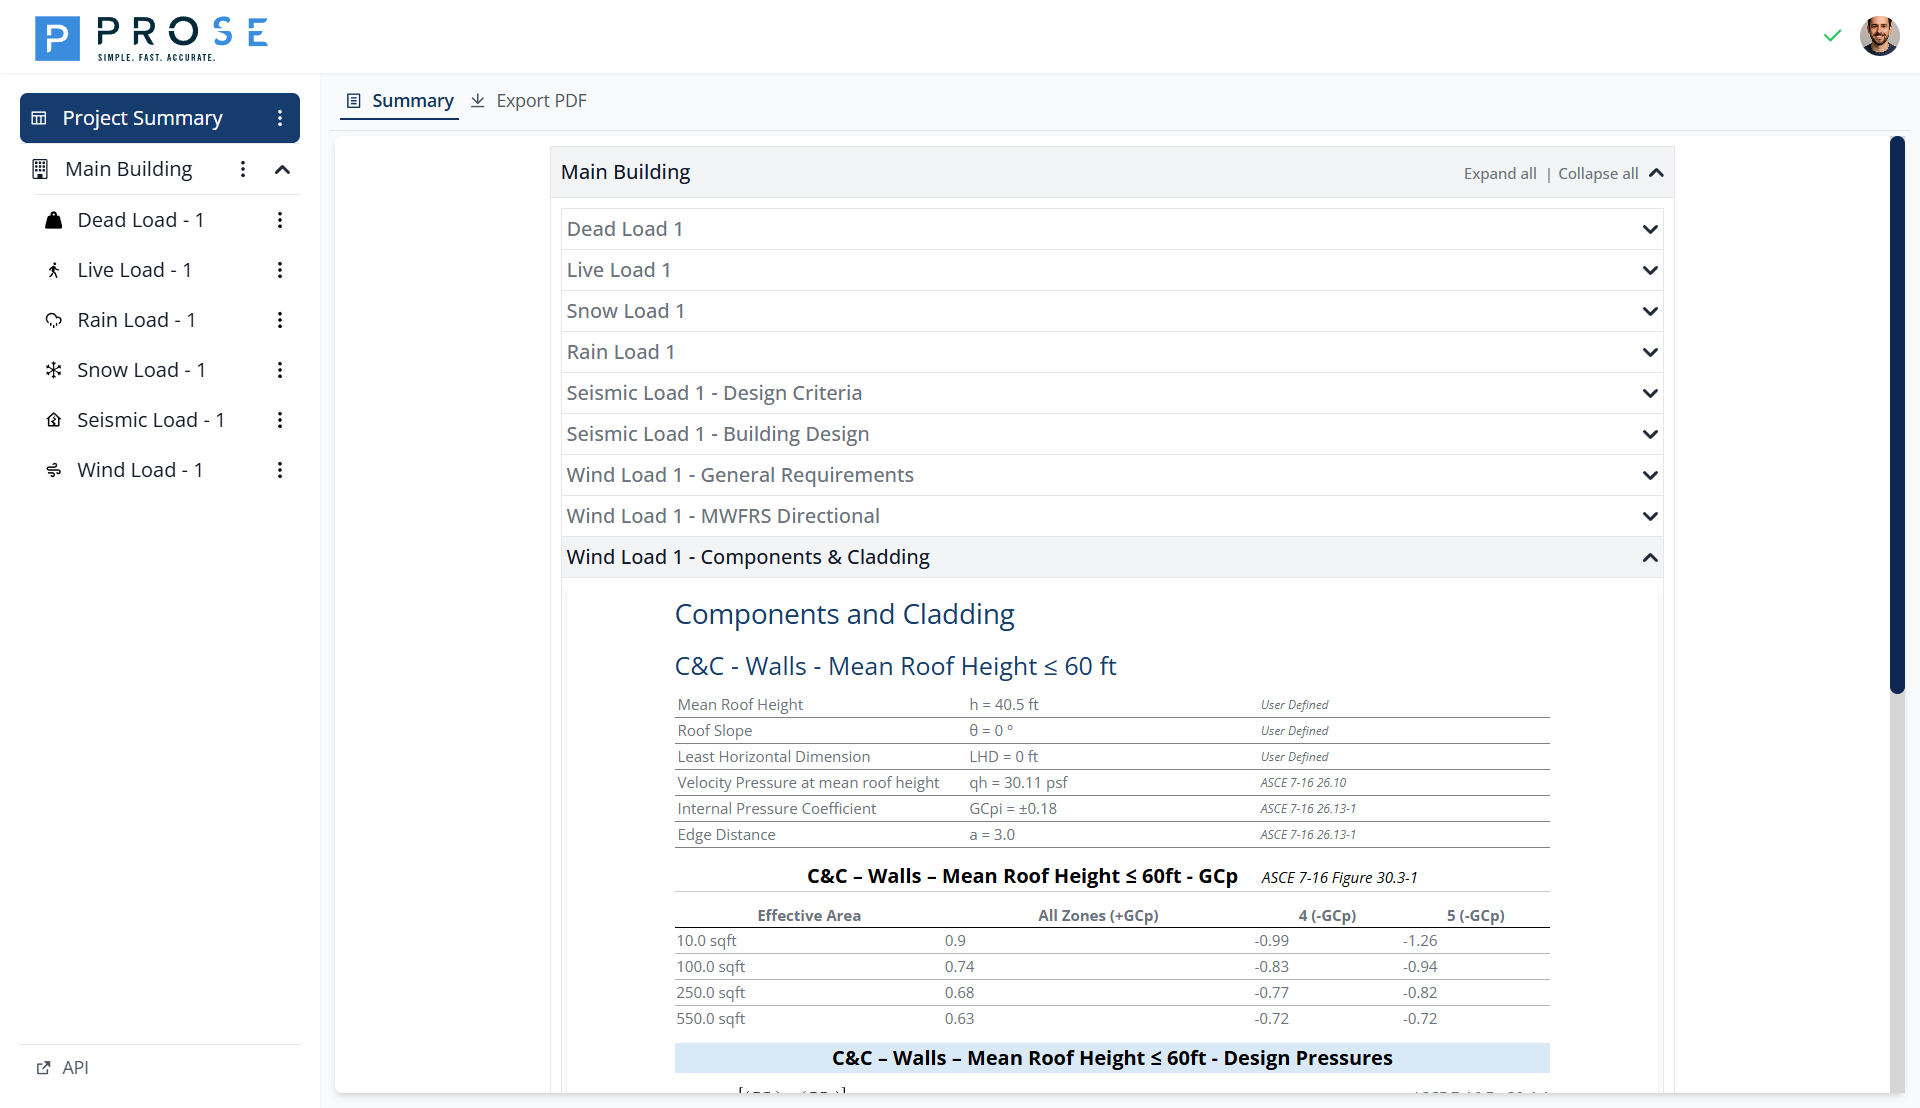Click the Project Summary grid icon
Image resolution: width=1920 pixels, height=1108 pixels.
point(38,117)
